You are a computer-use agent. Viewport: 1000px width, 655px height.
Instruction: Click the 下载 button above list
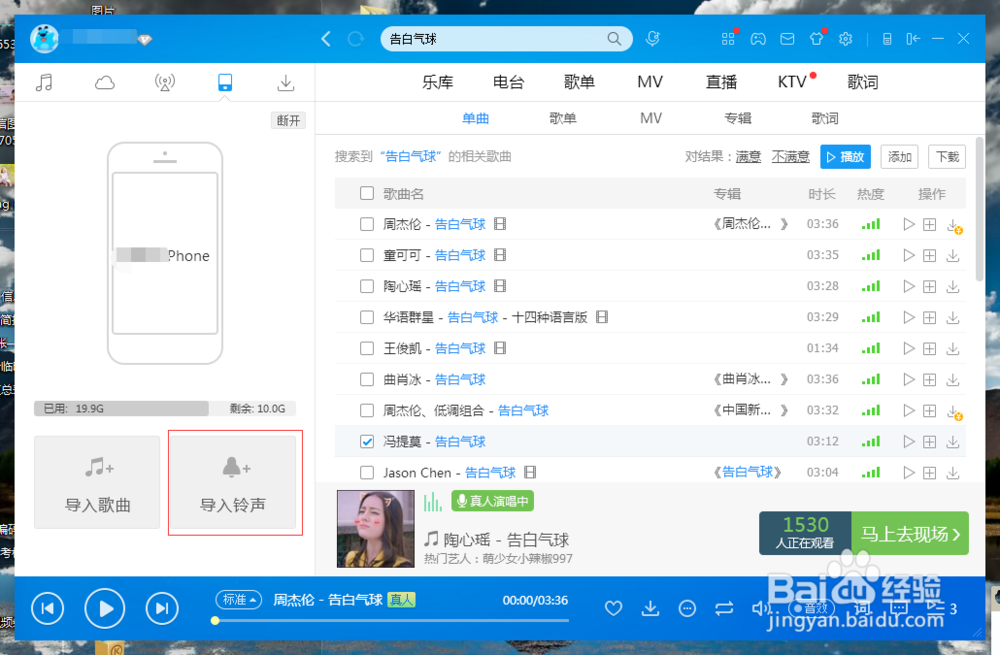tap(947, 157)
